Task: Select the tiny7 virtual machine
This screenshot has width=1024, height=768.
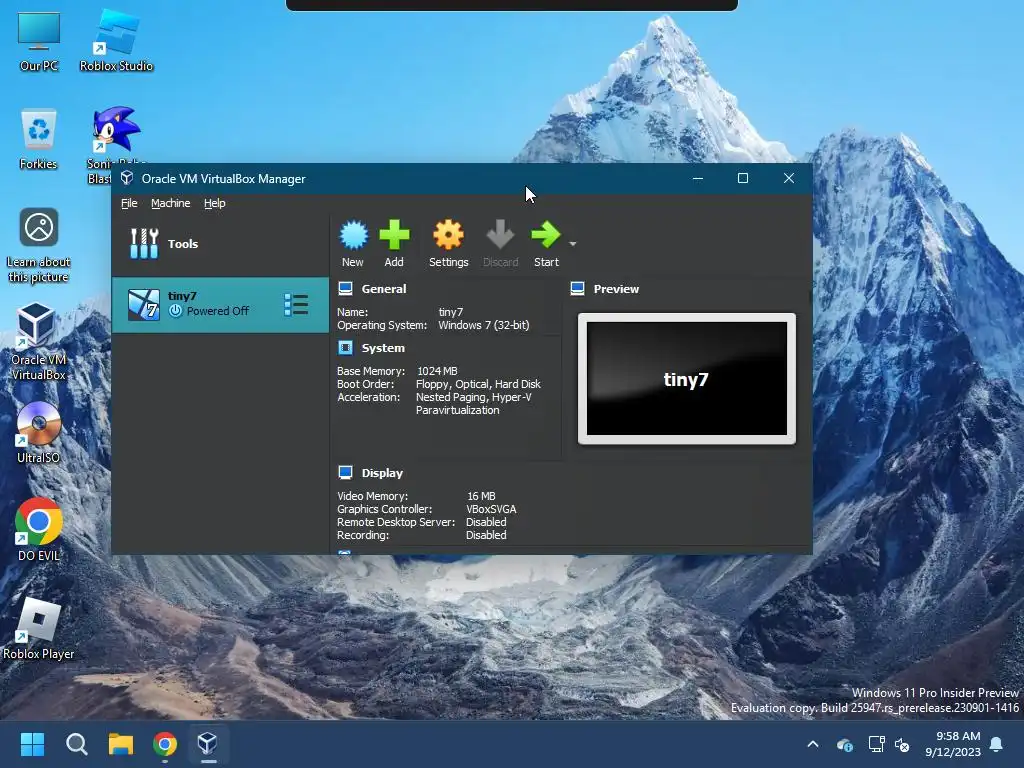Action: click(x=220, y=304)
